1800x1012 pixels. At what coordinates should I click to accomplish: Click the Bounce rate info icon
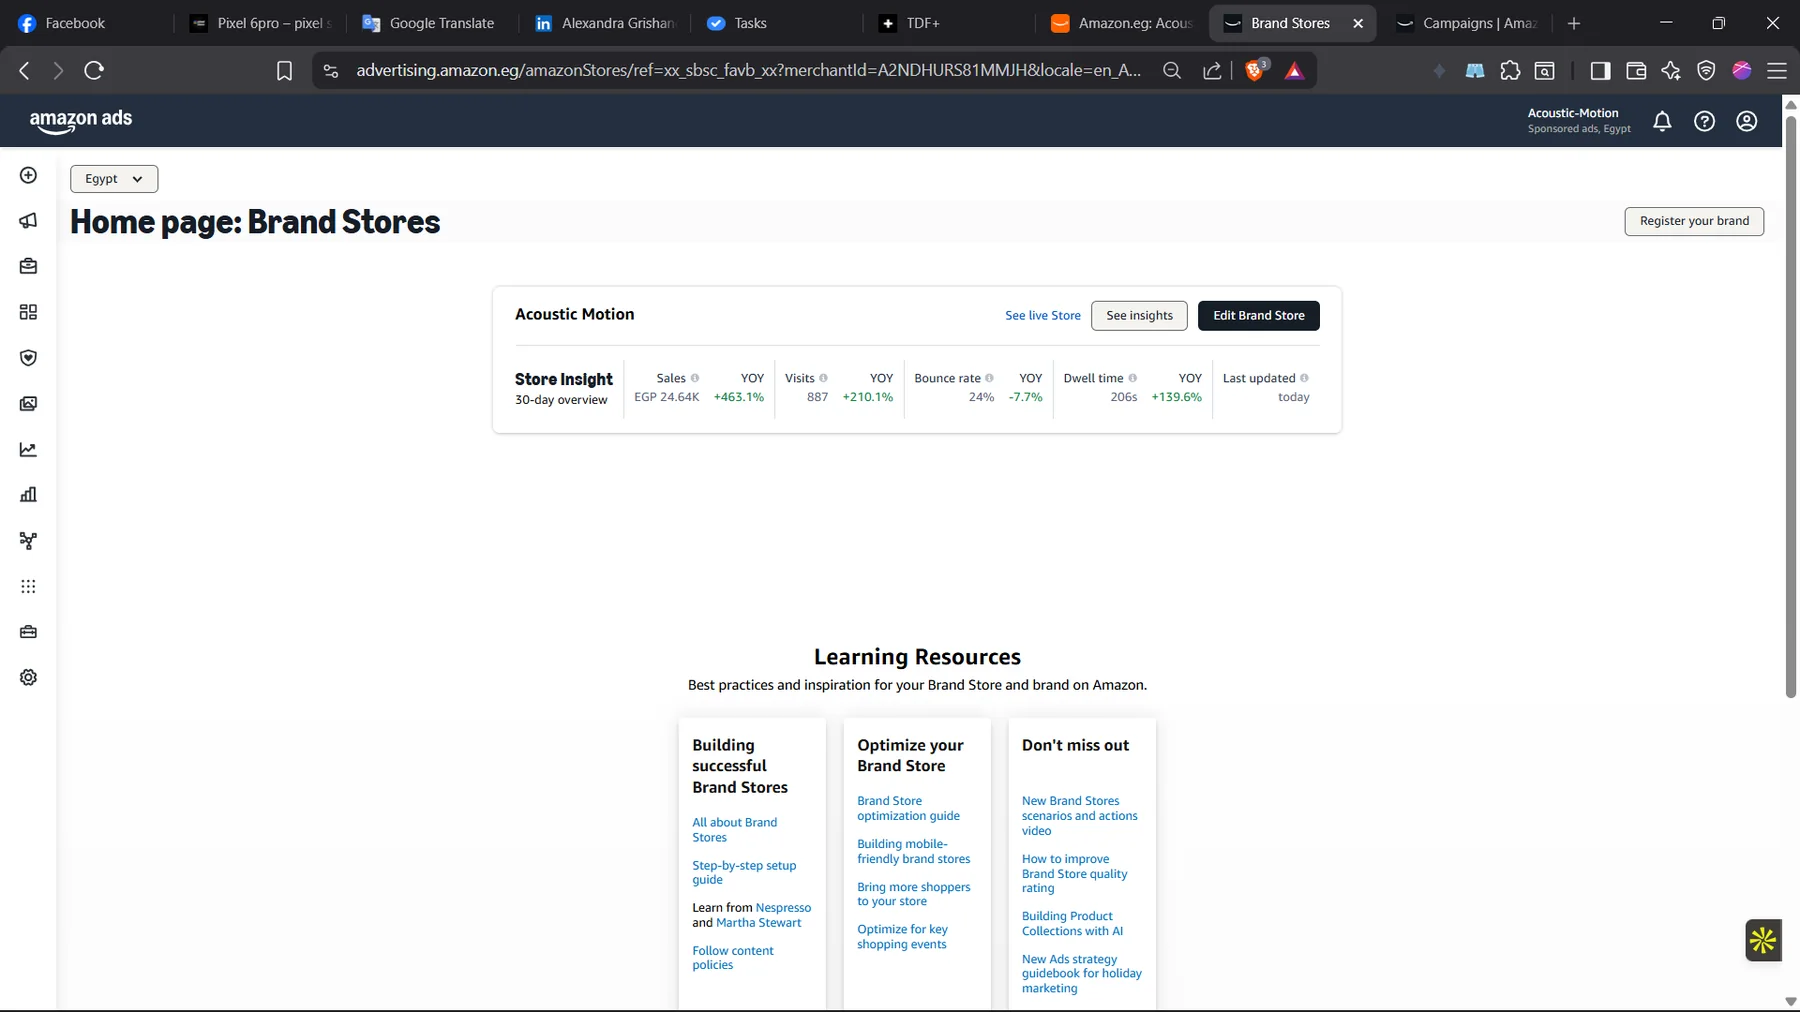pyautogui.click(x=989, y=378)
